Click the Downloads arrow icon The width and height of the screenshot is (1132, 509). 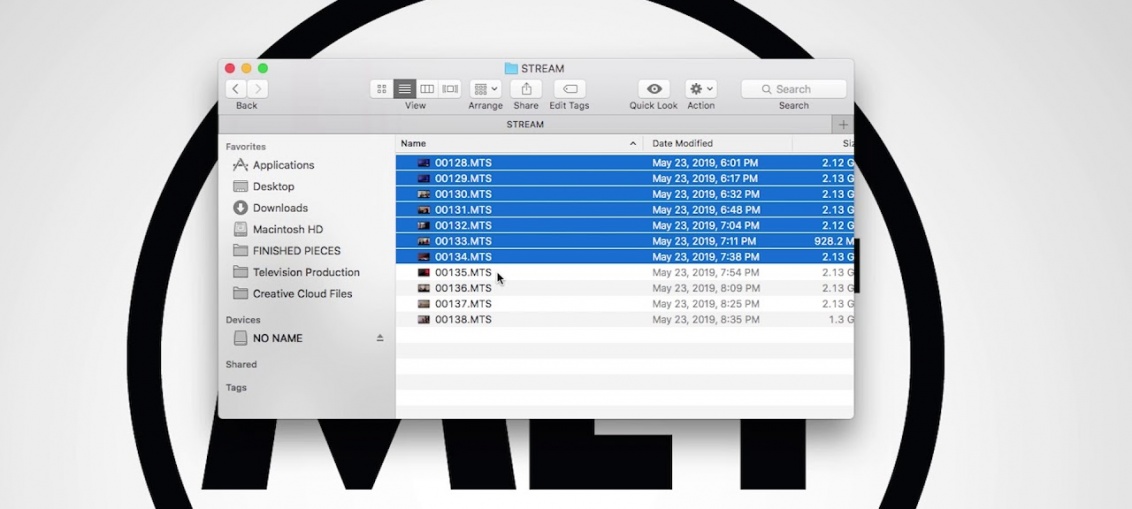[x=240, y=208]
